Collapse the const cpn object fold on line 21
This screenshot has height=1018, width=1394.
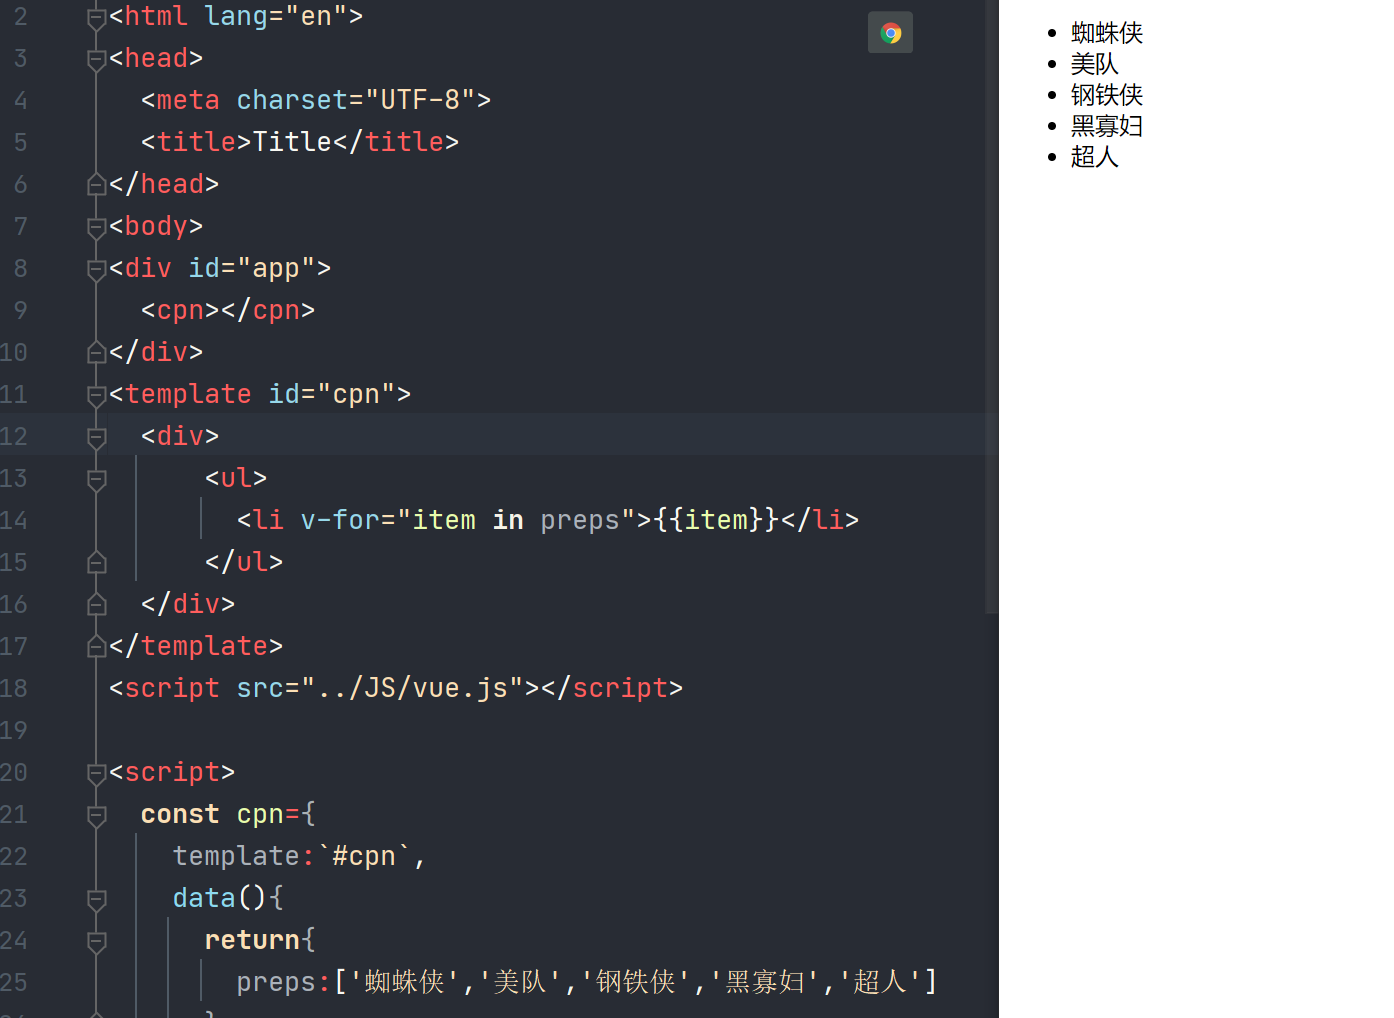pyautogui.click(x=97, y=816)
